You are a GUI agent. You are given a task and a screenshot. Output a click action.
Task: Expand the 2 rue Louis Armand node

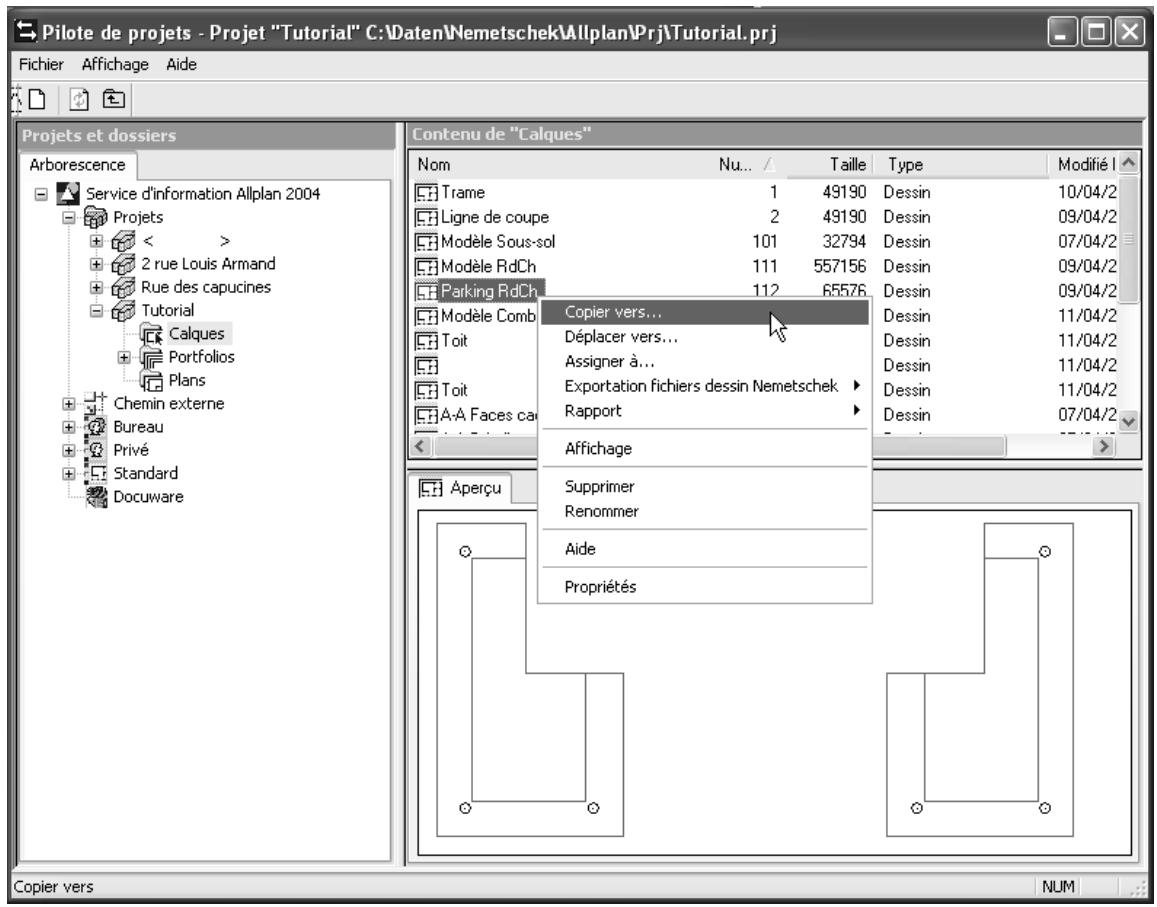(96, 264)
